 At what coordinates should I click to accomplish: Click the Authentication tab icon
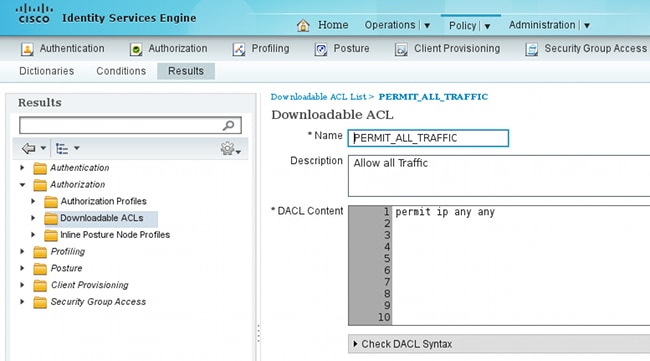[x=27, y=49]
